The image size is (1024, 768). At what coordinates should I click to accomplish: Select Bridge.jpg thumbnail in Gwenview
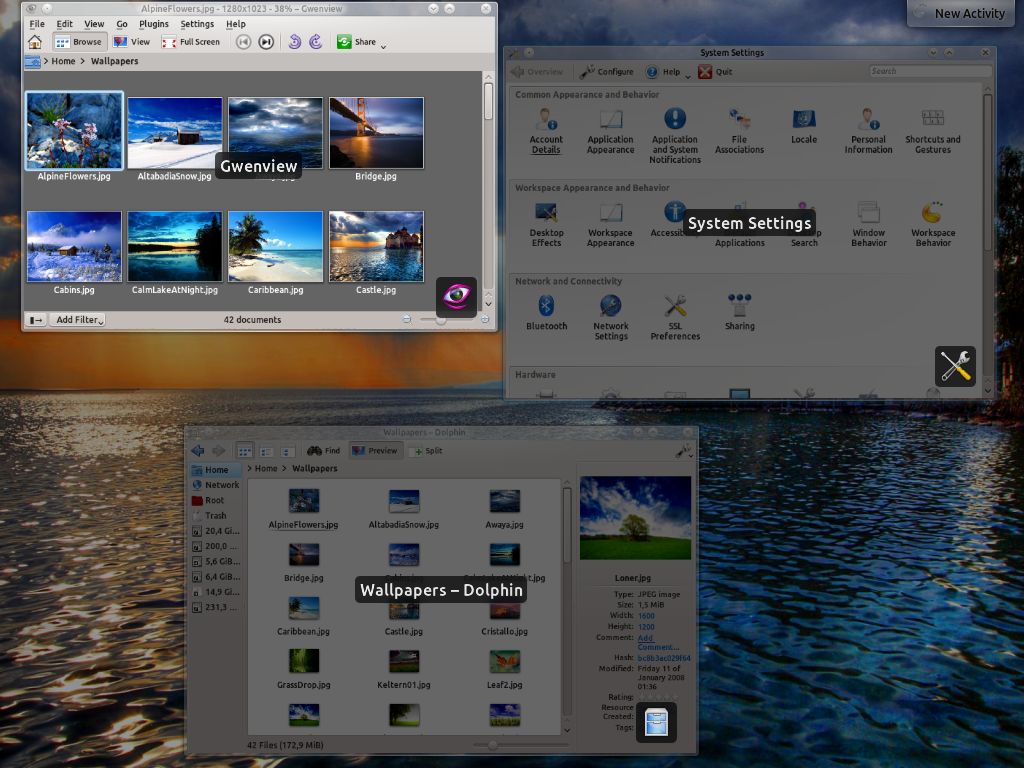pyautogui.click(x=376, y=133)
